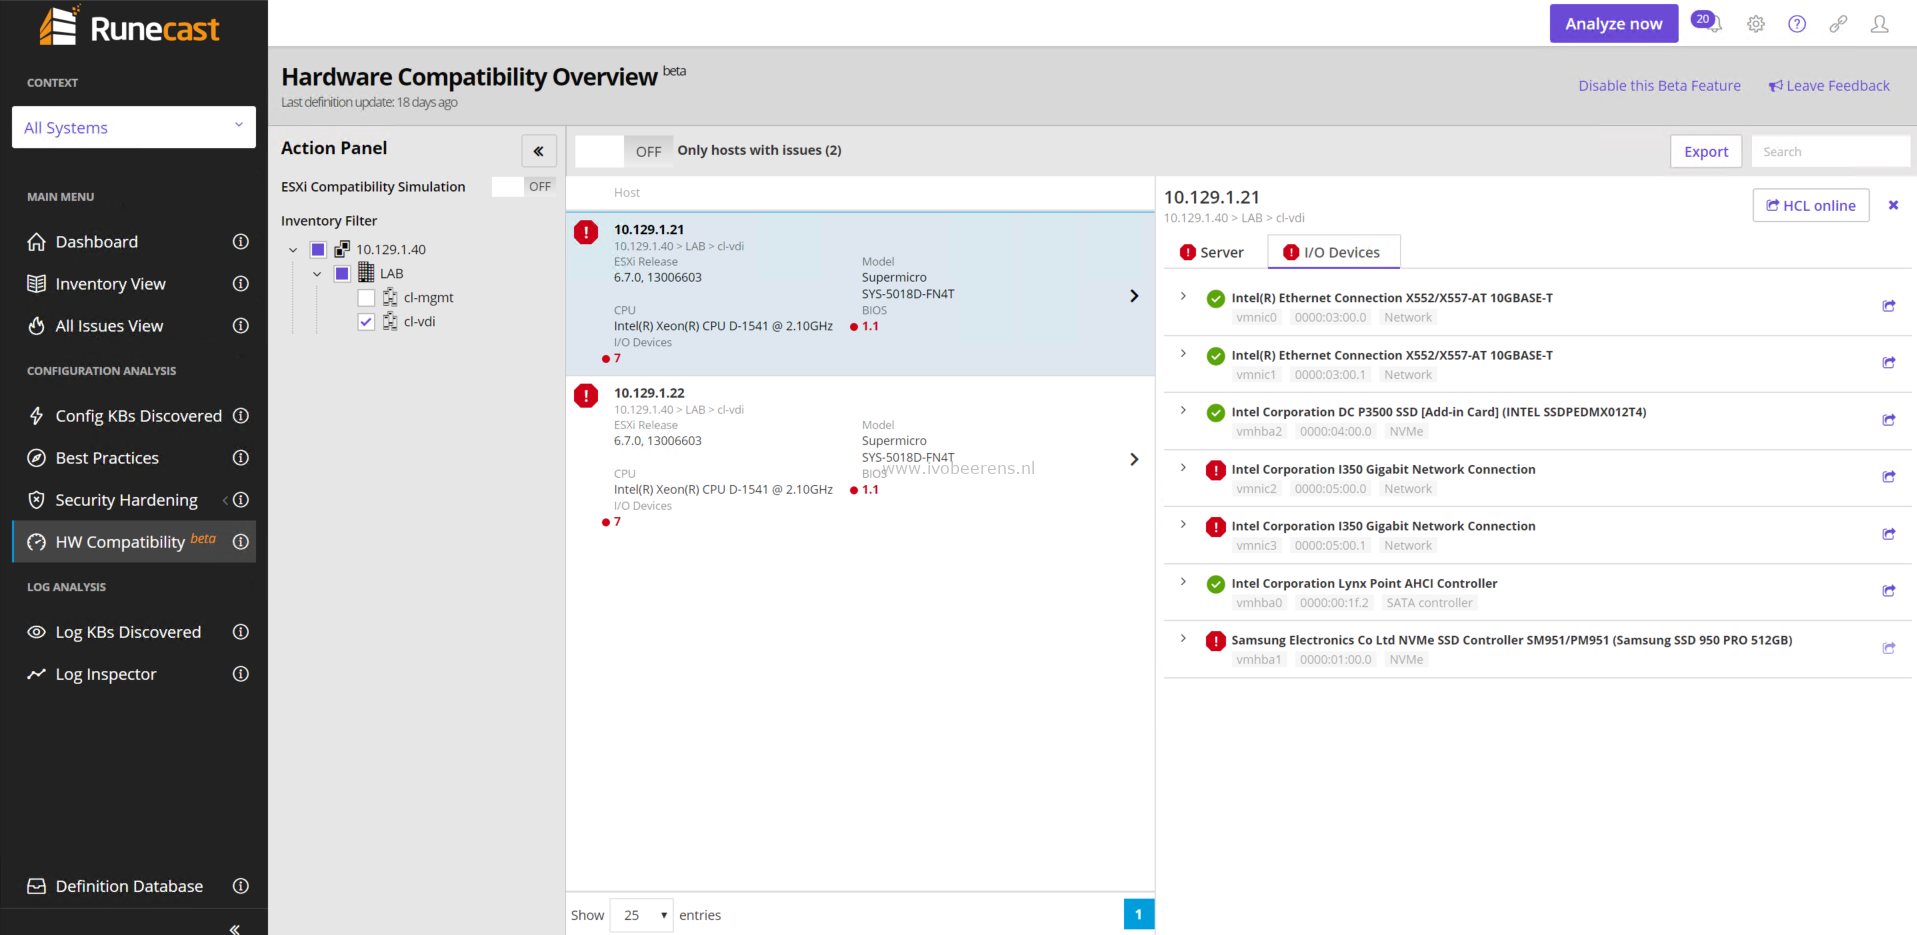
Task: Toggle ESXi Compatibility Simulation switch
Action: tap(524, 186)
